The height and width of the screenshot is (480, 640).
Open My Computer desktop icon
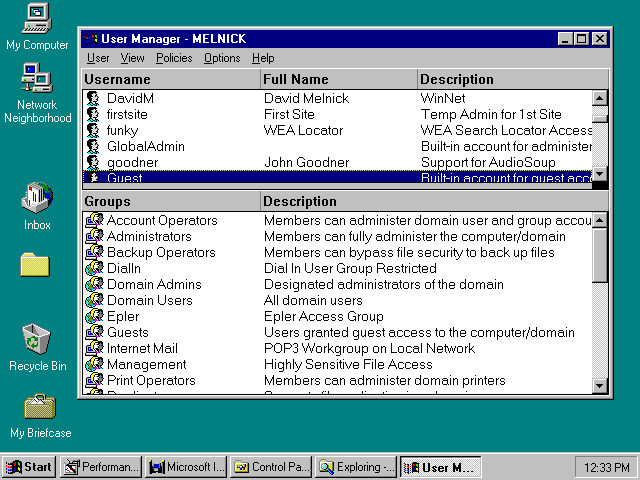(37, 18)
